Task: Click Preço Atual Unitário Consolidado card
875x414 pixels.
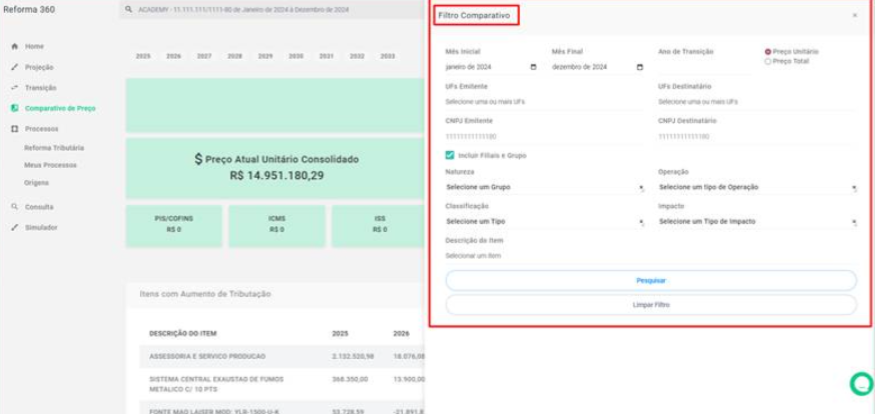Action: click(276, 169)
